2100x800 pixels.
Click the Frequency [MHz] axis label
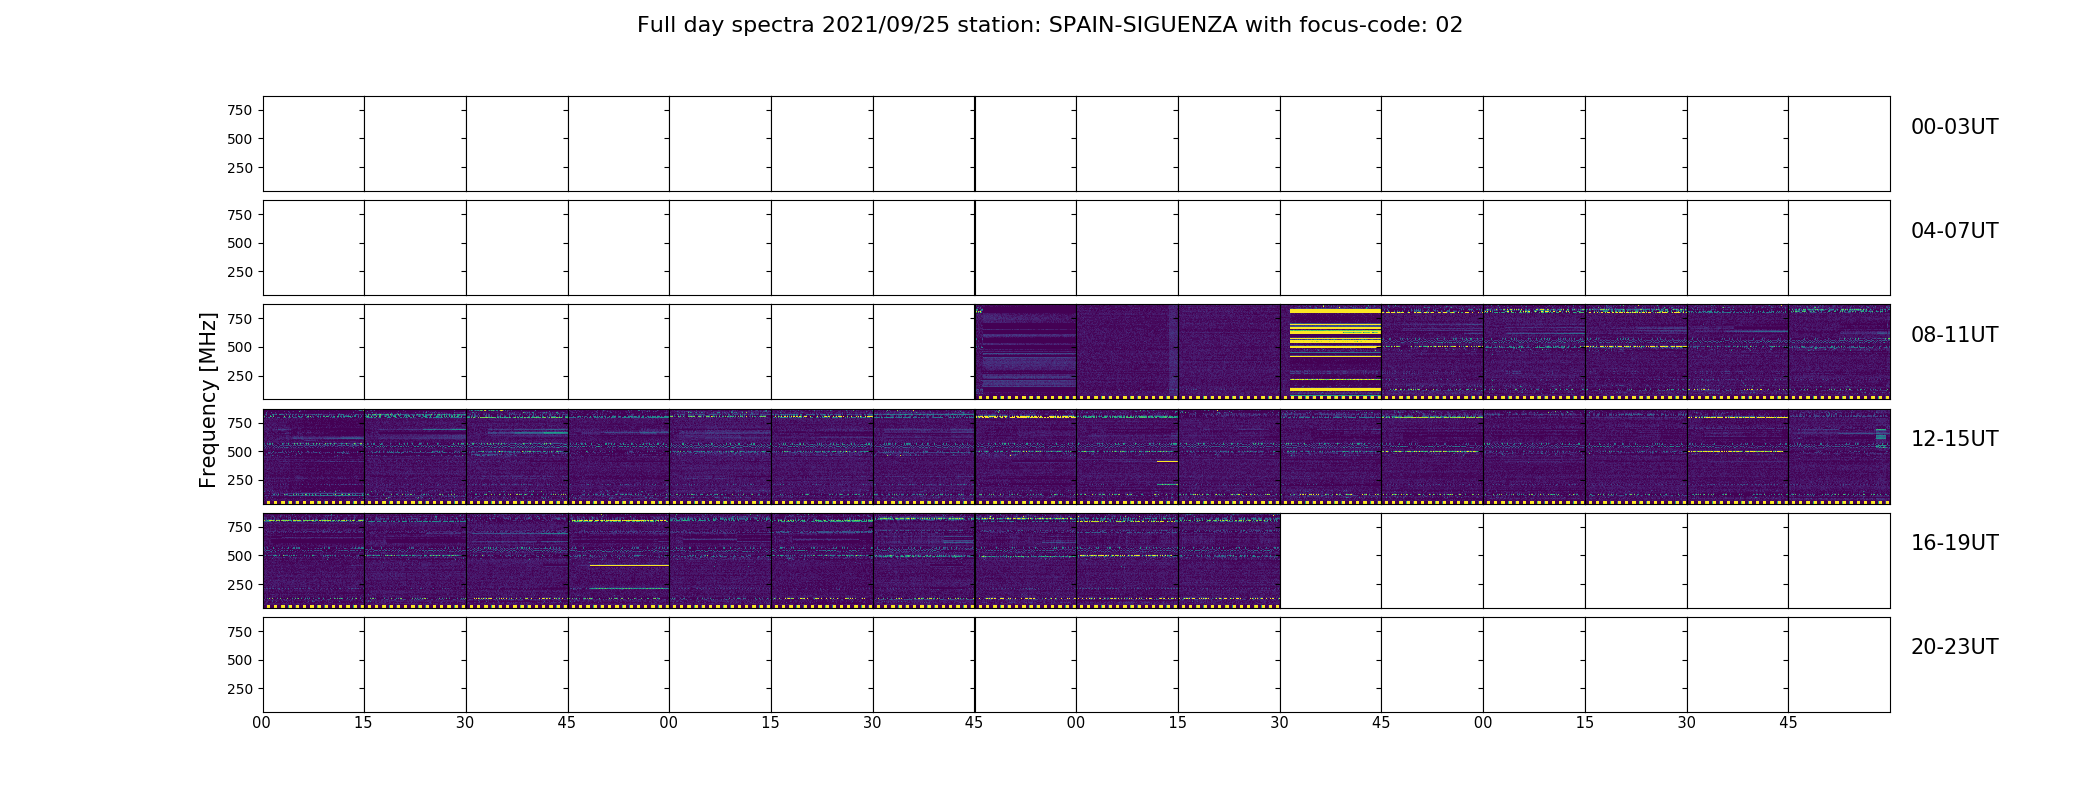(208, 400)
